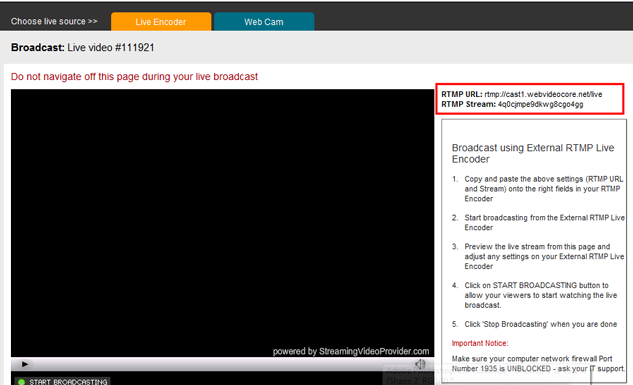Image resolution: width=633 pixels, height=385 pixels.
Task: Switch to the Live Encoder tab
Action: click(x=161, y=22)
